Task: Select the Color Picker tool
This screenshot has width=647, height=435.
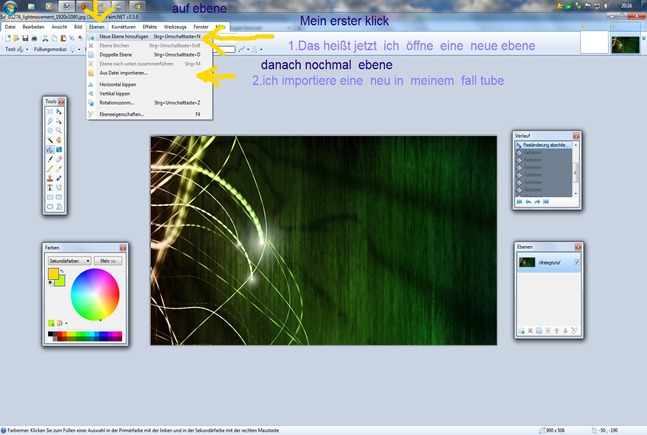Action: click(x=59, y=168)
